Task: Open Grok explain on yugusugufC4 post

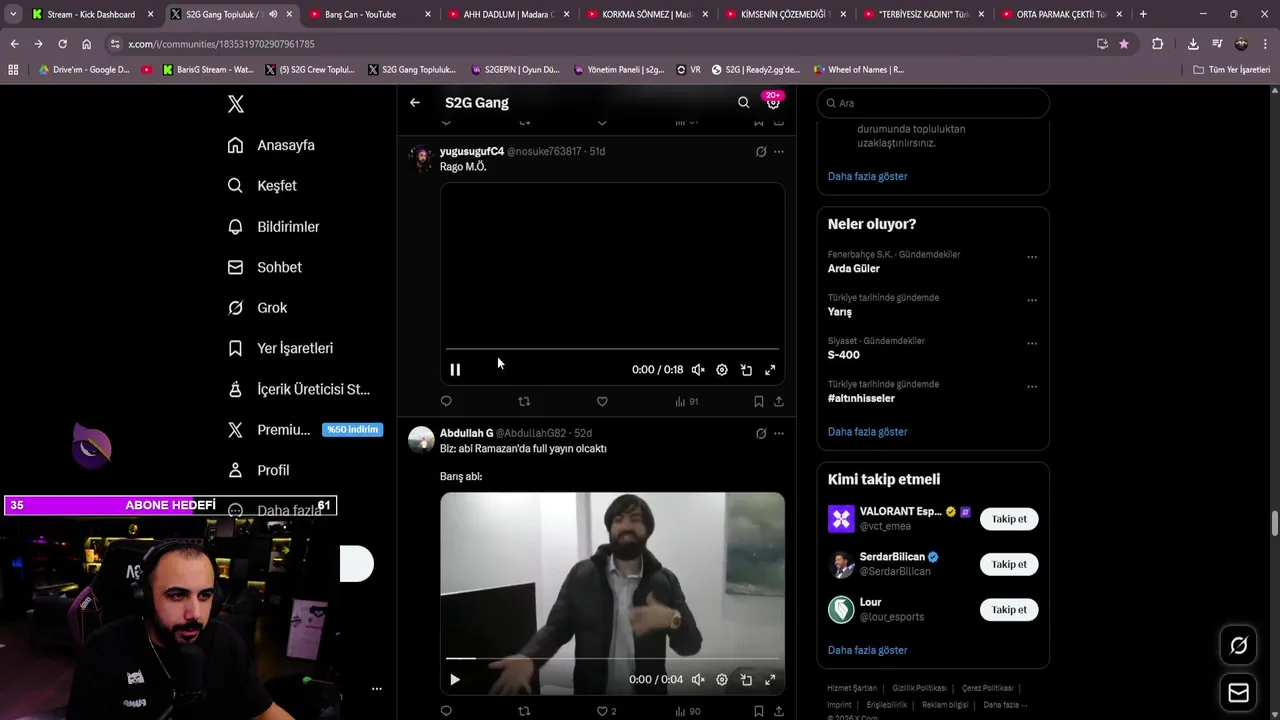Action: coord(761,152)
